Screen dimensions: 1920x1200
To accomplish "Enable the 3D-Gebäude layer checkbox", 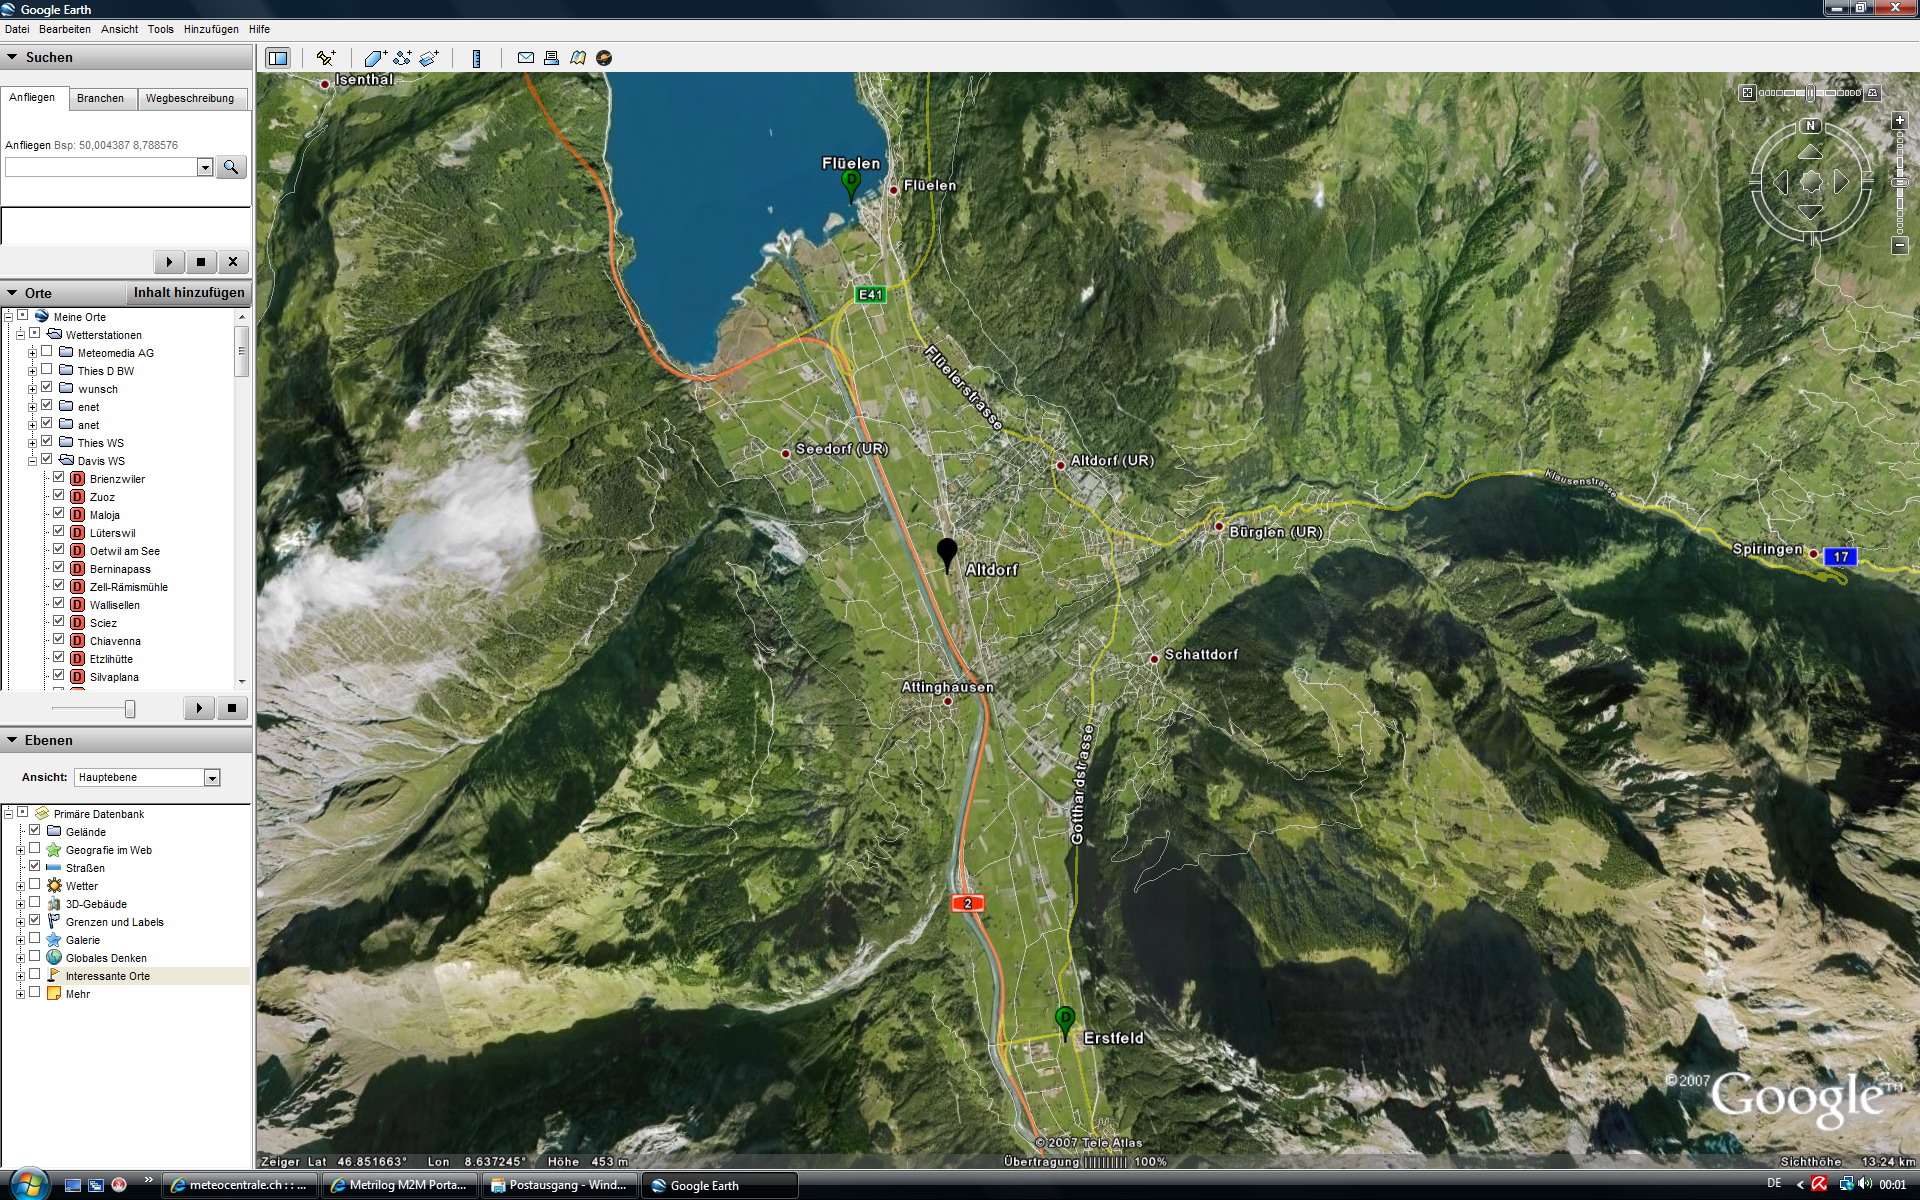I will (x=35, y=903).
